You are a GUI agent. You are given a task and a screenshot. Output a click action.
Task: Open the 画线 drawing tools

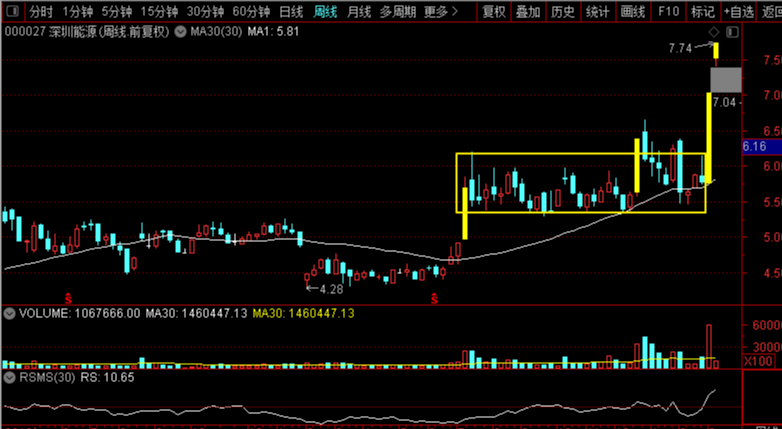click(632, 12)
